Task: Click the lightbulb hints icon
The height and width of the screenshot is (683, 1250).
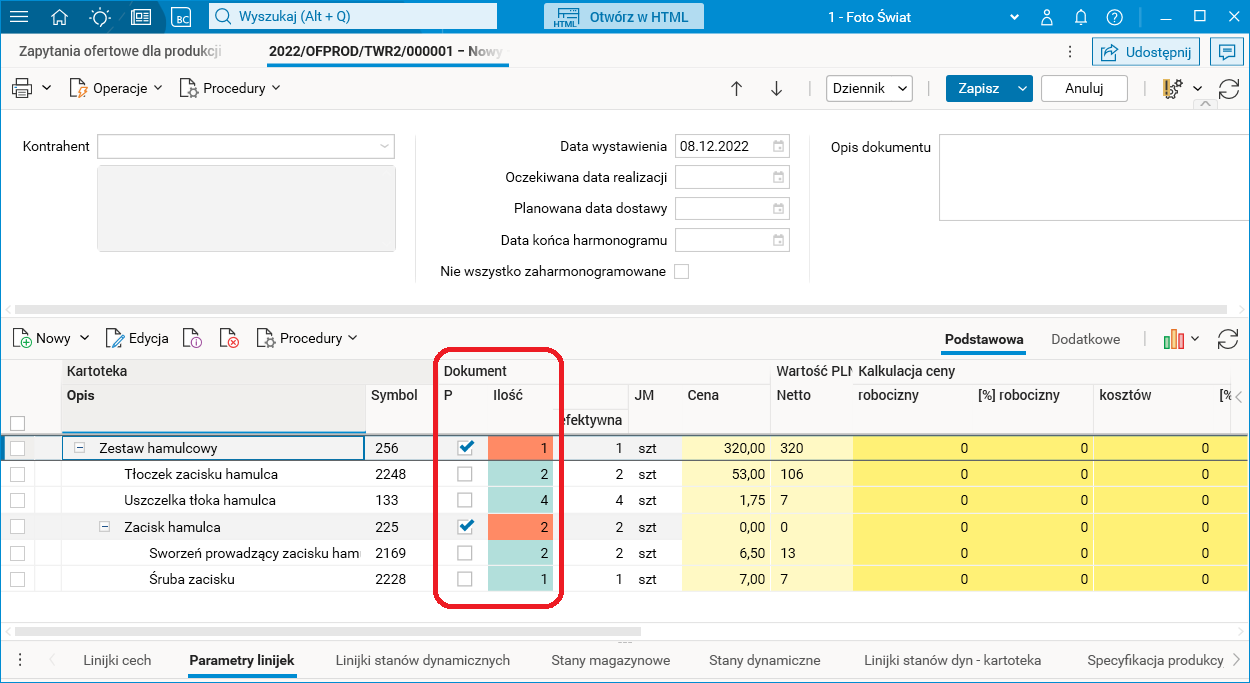Action: pos(100,17)
